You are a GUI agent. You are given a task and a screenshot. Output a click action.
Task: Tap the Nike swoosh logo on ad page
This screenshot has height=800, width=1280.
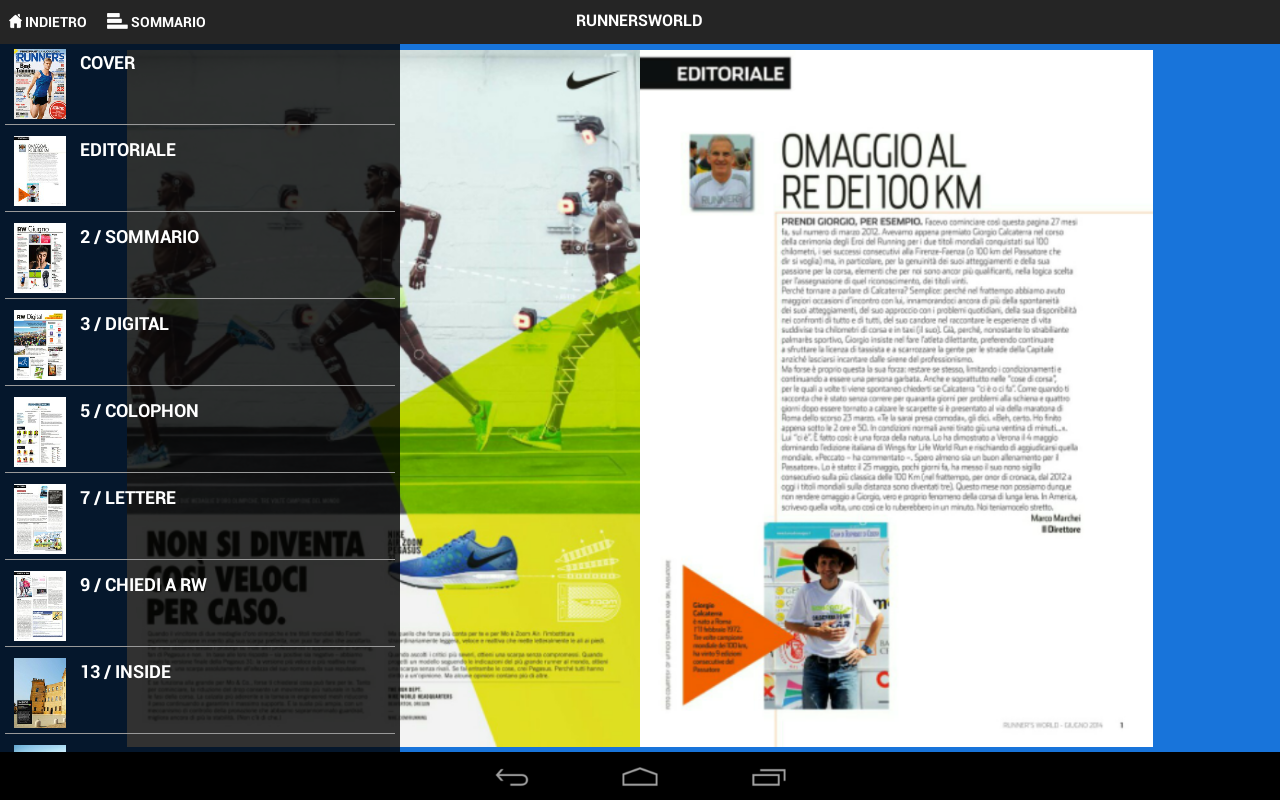pos(592,79)
